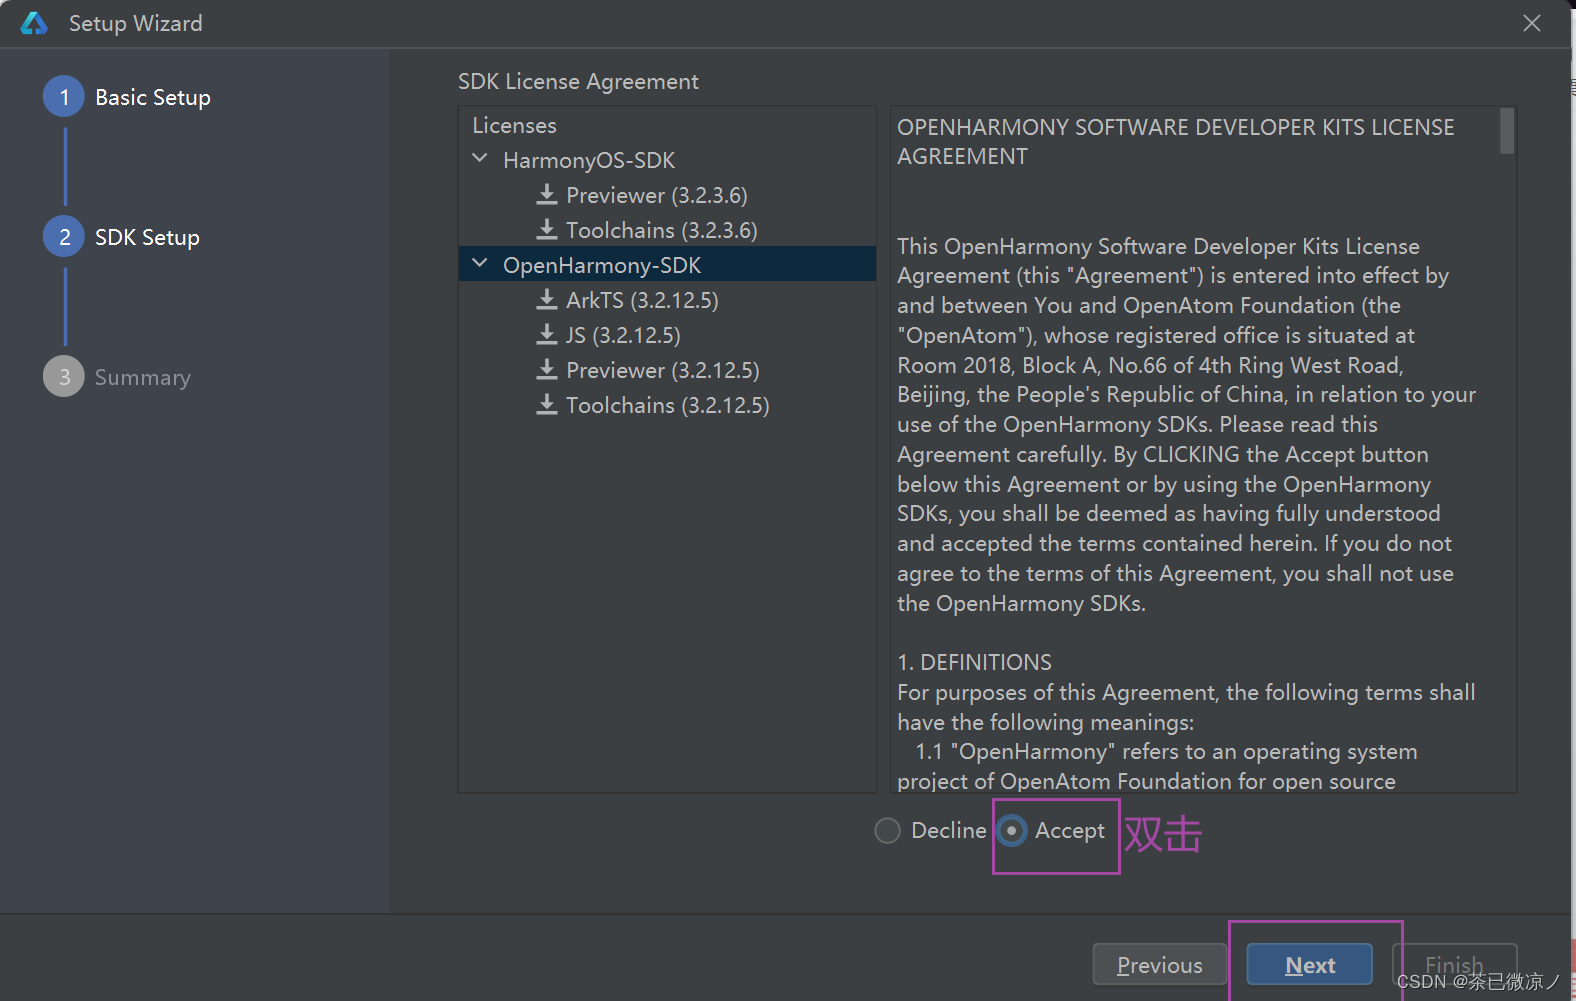Select HarmonyOS-SDK license entry
The image size is (1576, 1001).
pos(589,160)
